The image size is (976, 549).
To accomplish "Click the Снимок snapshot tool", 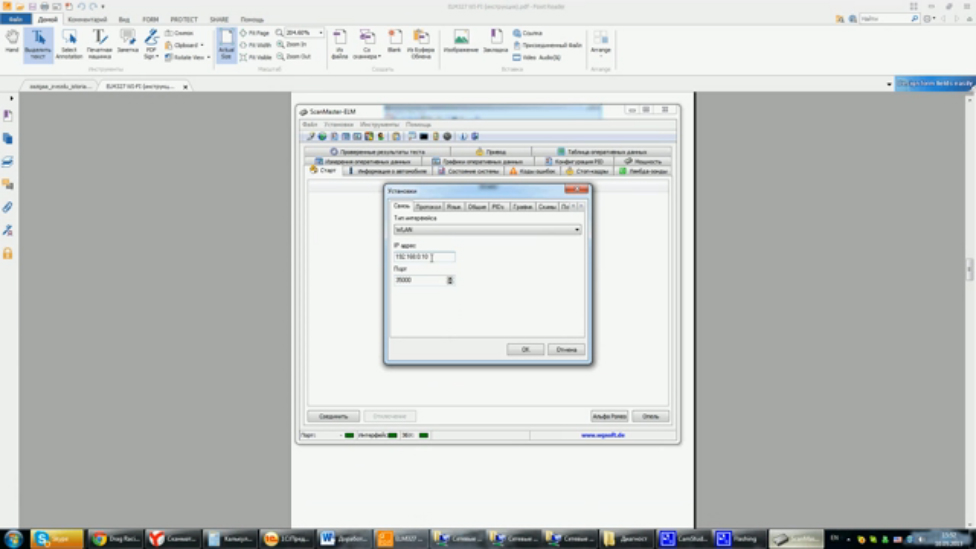I will tap(179, 32).
